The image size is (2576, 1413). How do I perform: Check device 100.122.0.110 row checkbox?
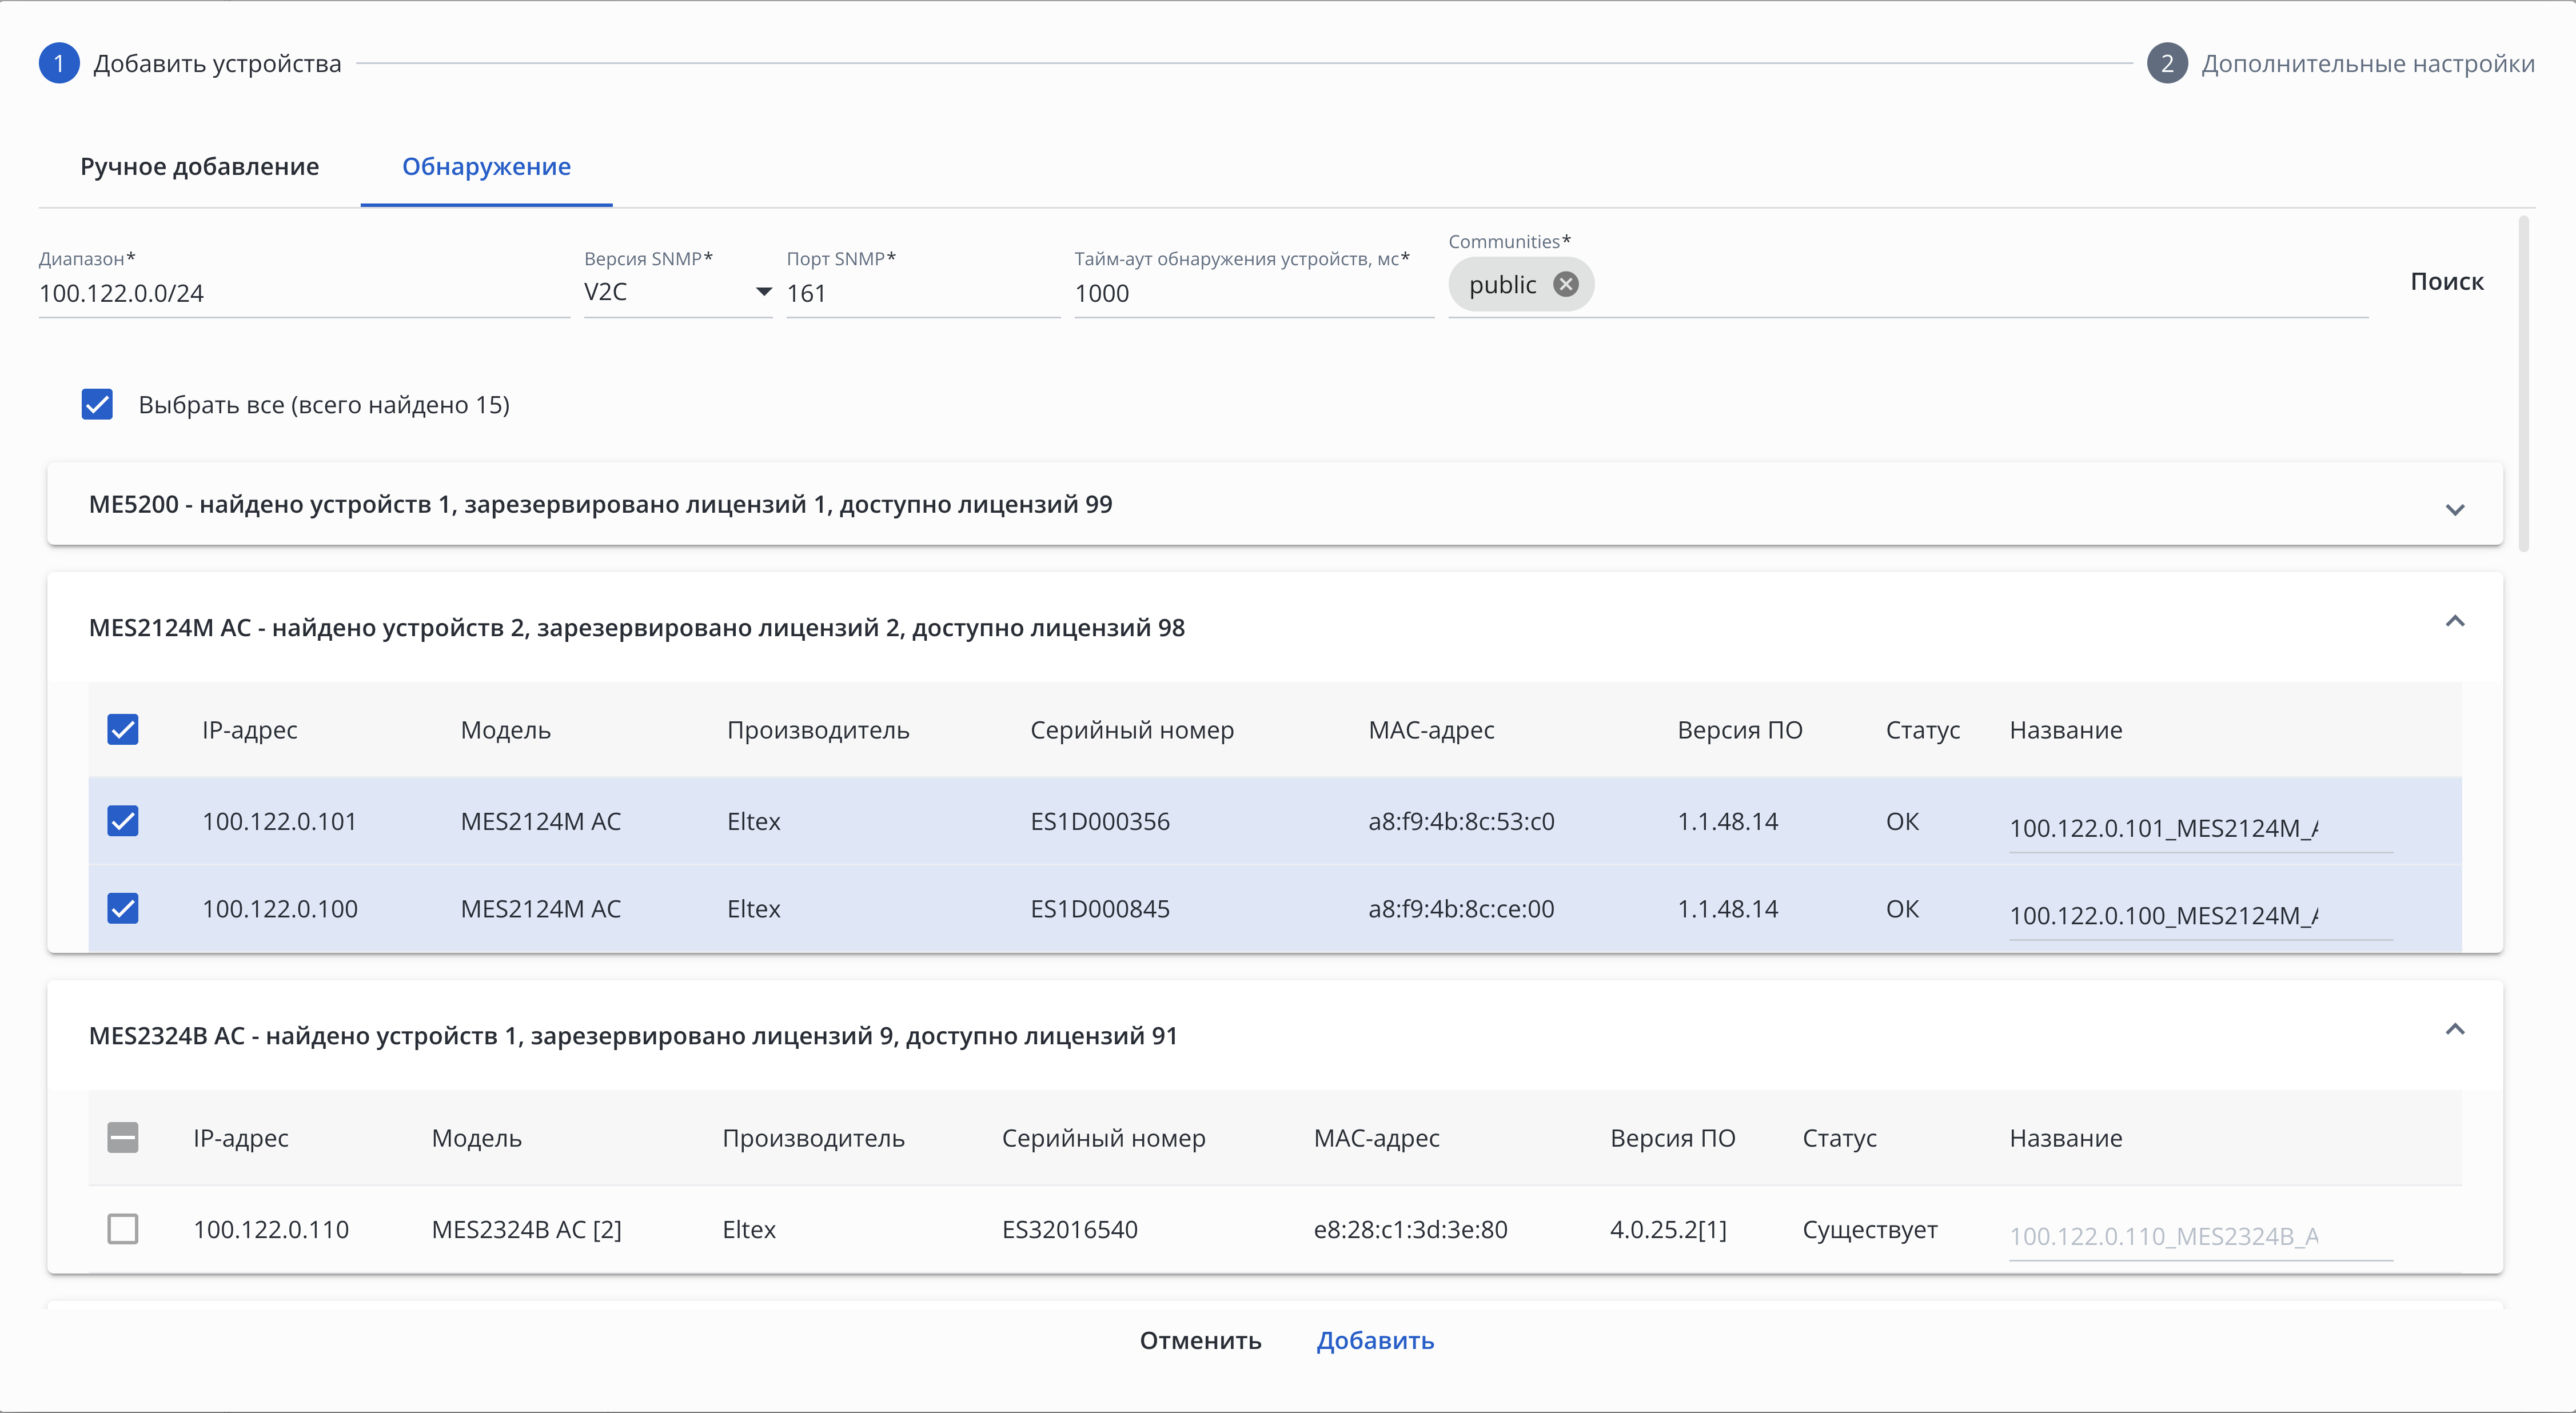123,1229
